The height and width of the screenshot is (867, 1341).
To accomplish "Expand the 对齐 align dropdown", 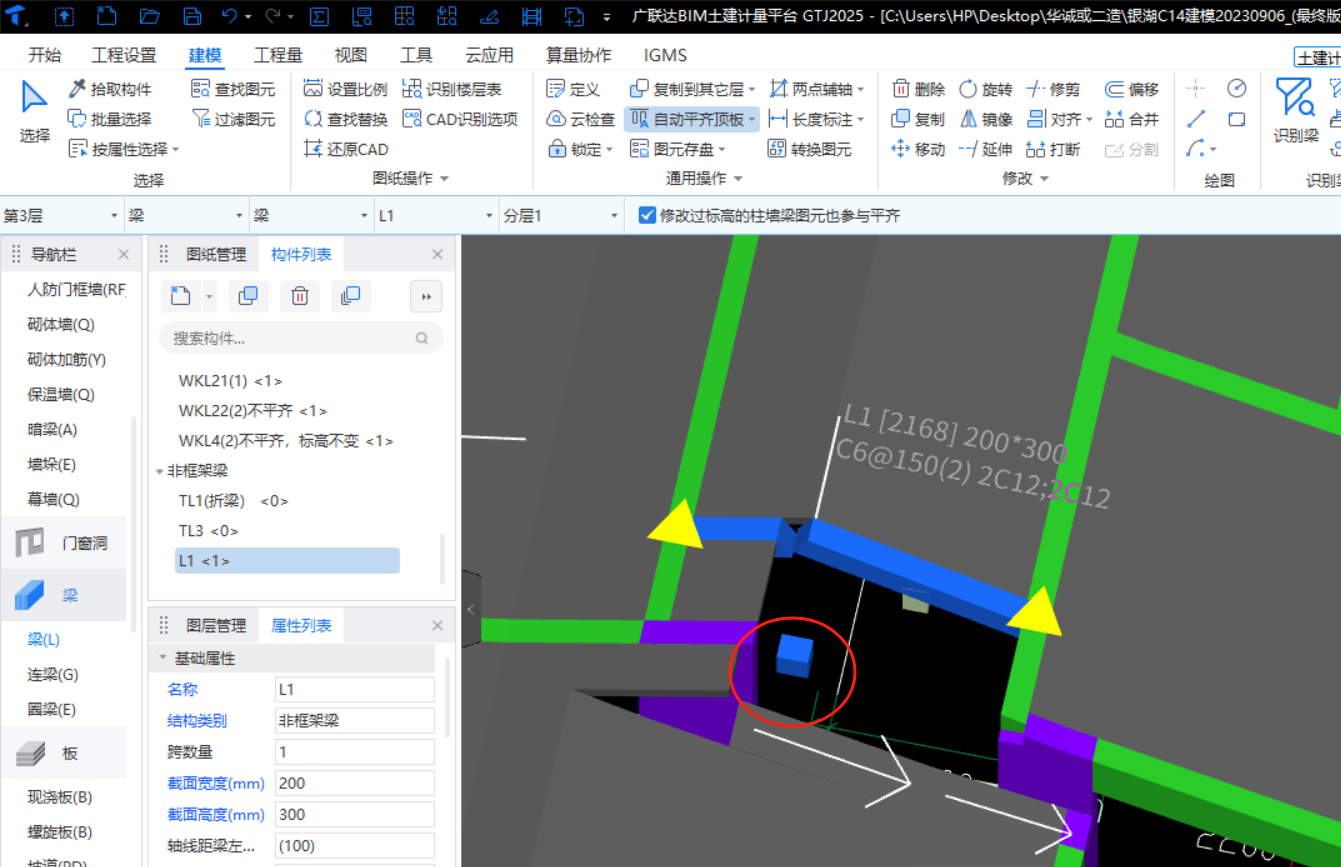I will point(1089,120).
